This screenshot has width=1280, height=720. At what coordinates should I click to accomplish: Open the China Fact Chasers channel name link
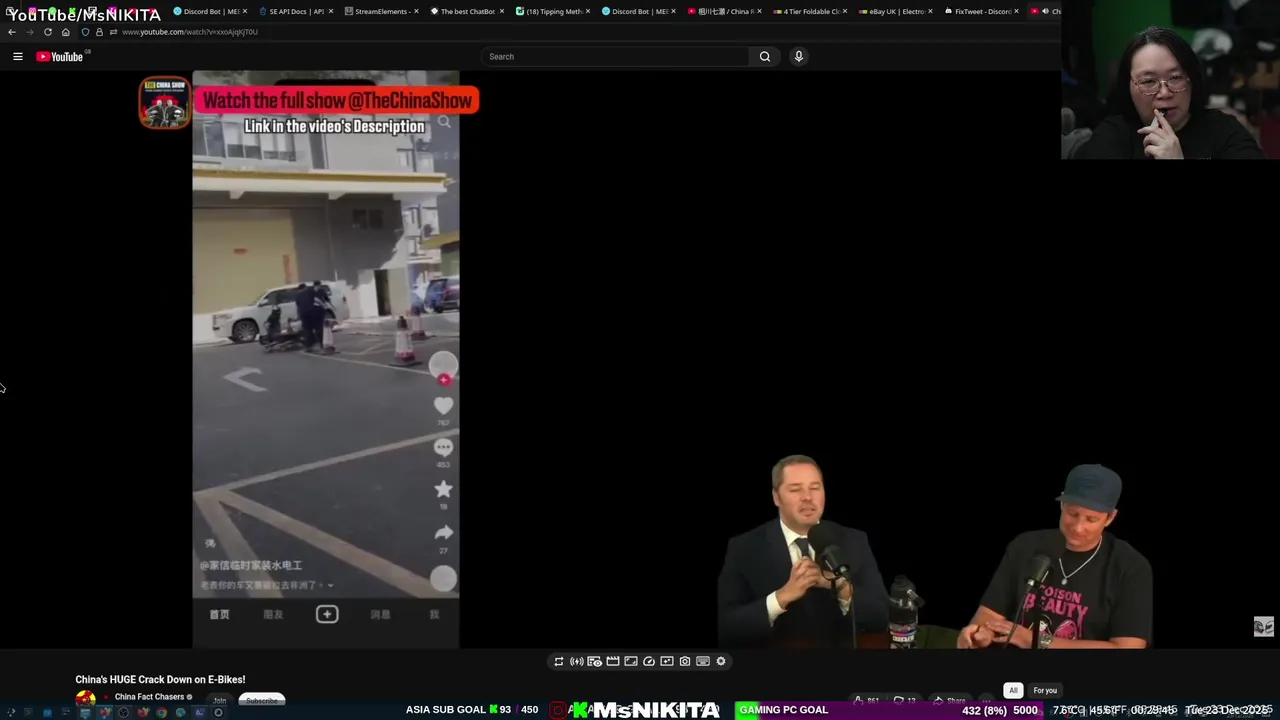pos(149,697)
